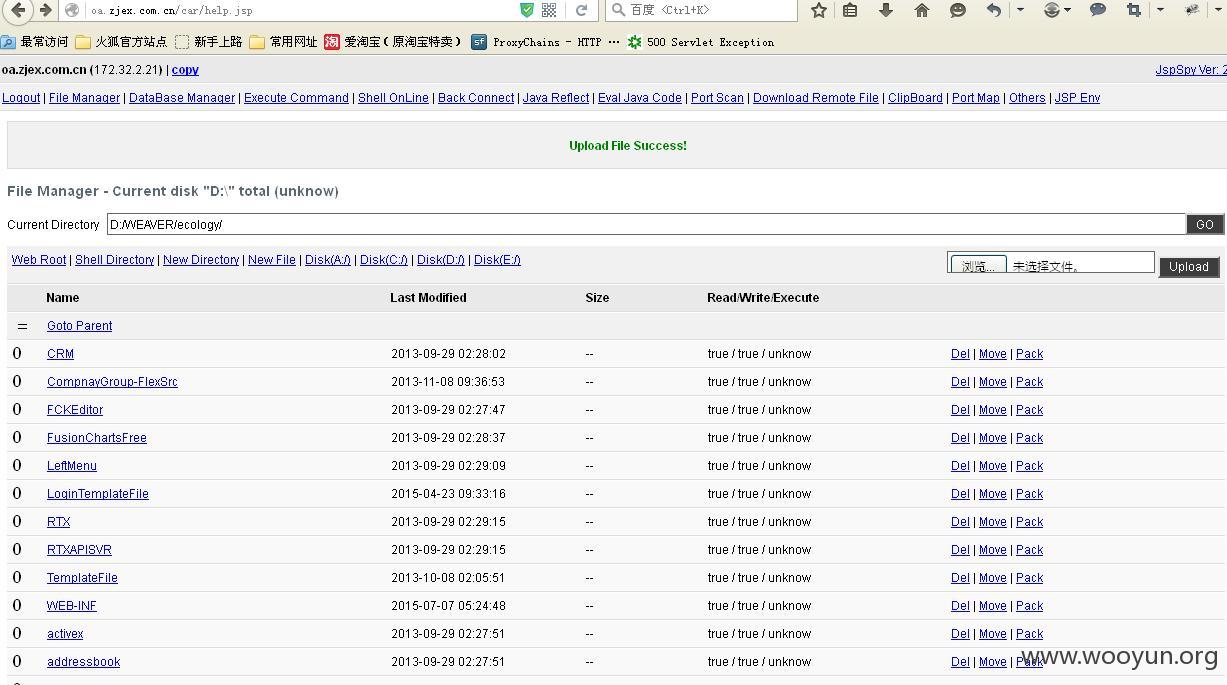Open Eval Java Code menu link

640,98
